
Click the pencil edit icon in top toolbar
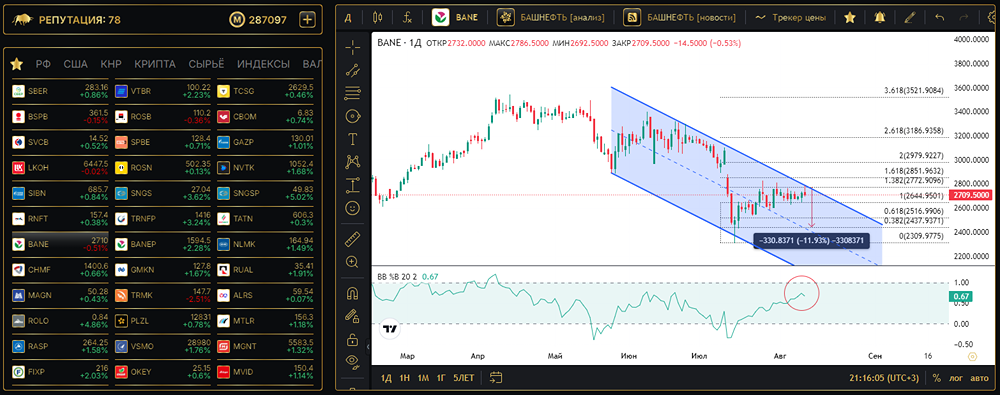tap(911, 18)
